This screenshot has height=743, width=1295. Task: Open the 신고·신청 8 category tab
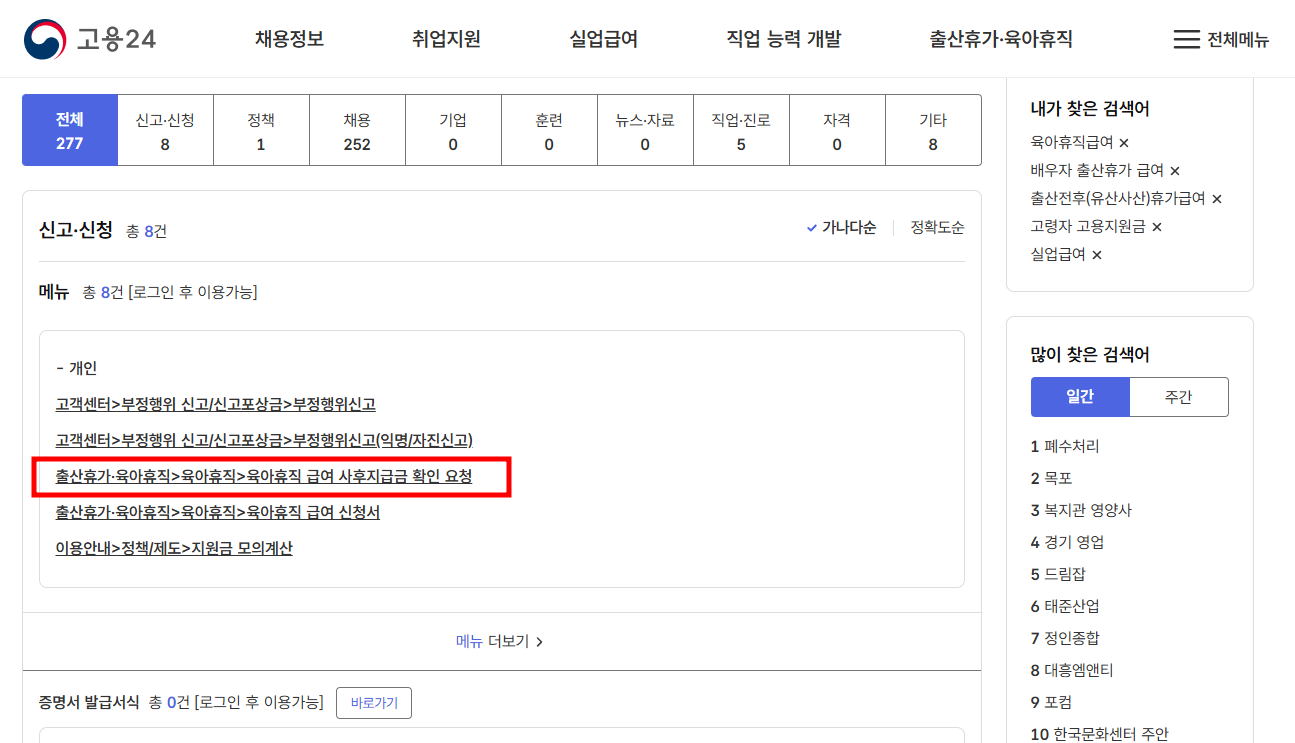[x=165, y=130]
